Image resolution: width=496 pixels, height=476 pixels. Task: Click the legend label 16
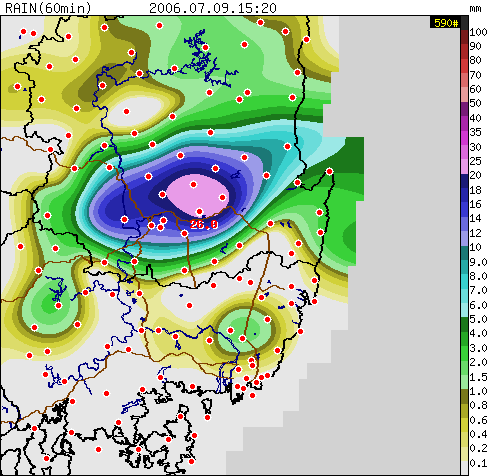[x=475, y=204]
